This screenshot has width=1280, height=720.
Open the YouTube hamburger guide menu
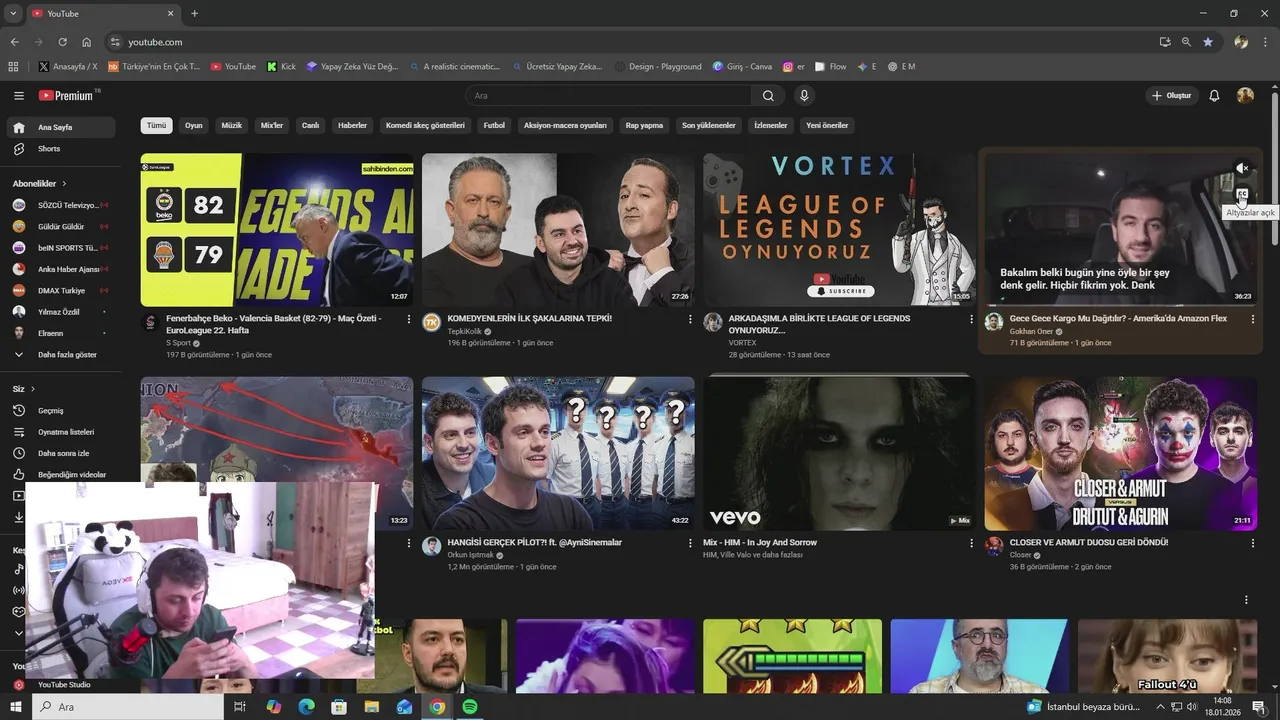tap(18, 96)
